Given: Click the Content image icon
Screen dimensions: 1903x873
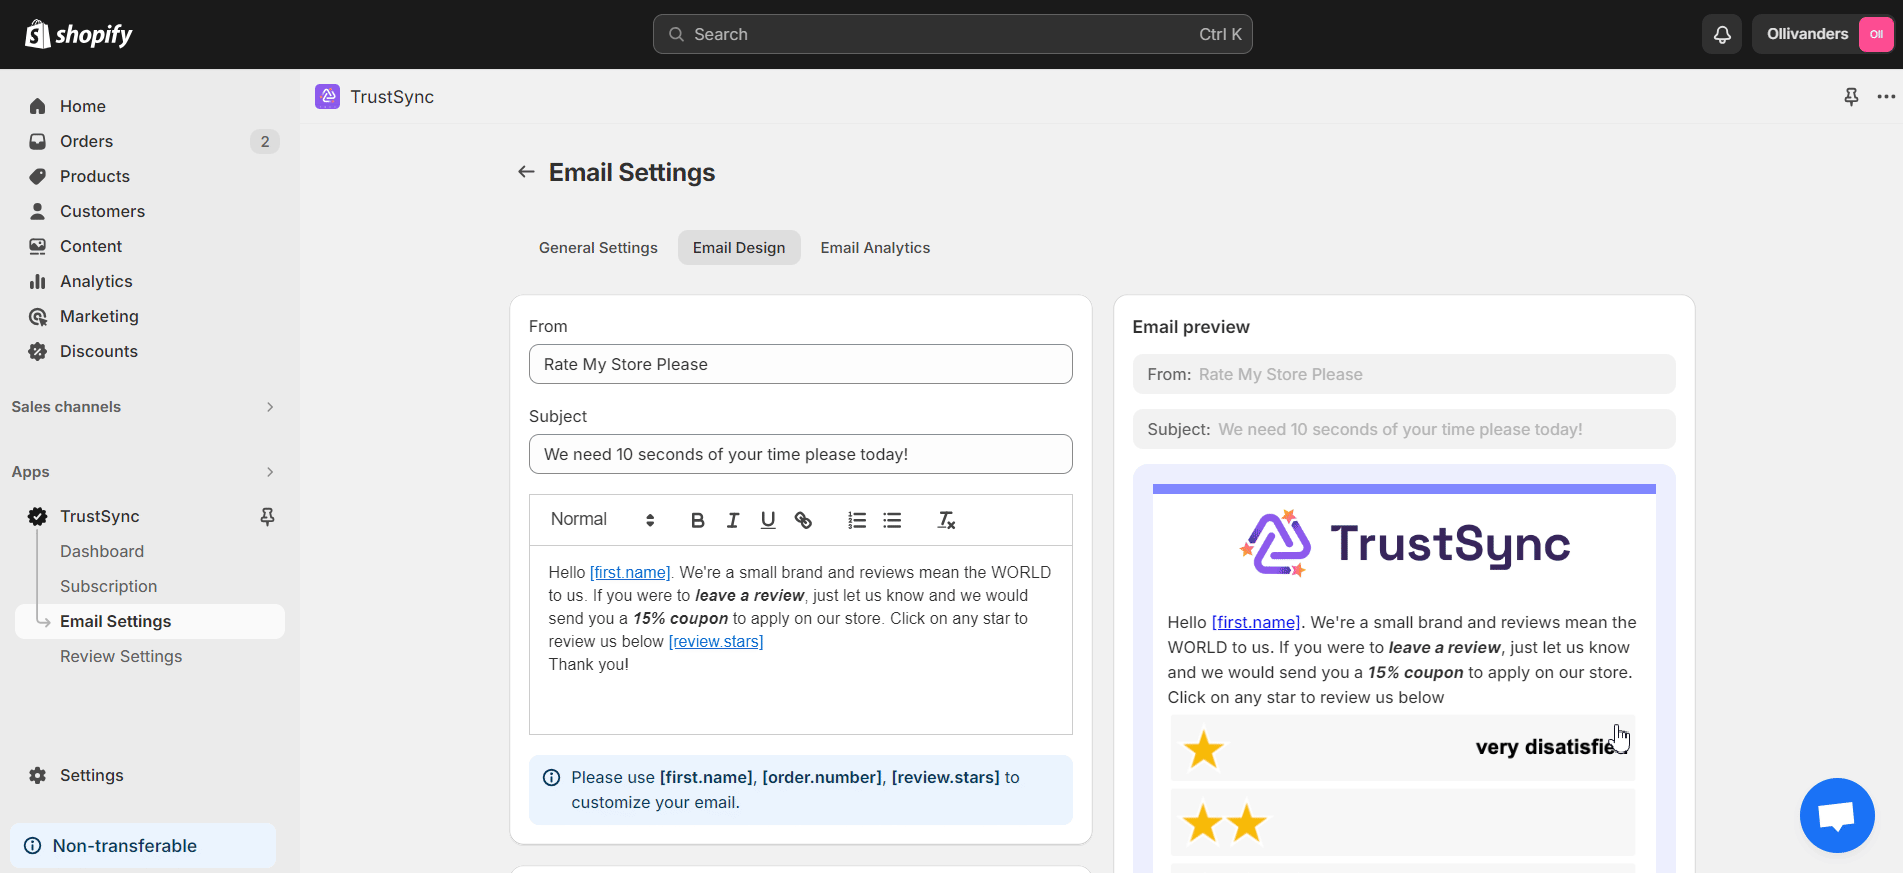Looking at the screenshot, I should point(38,246).
